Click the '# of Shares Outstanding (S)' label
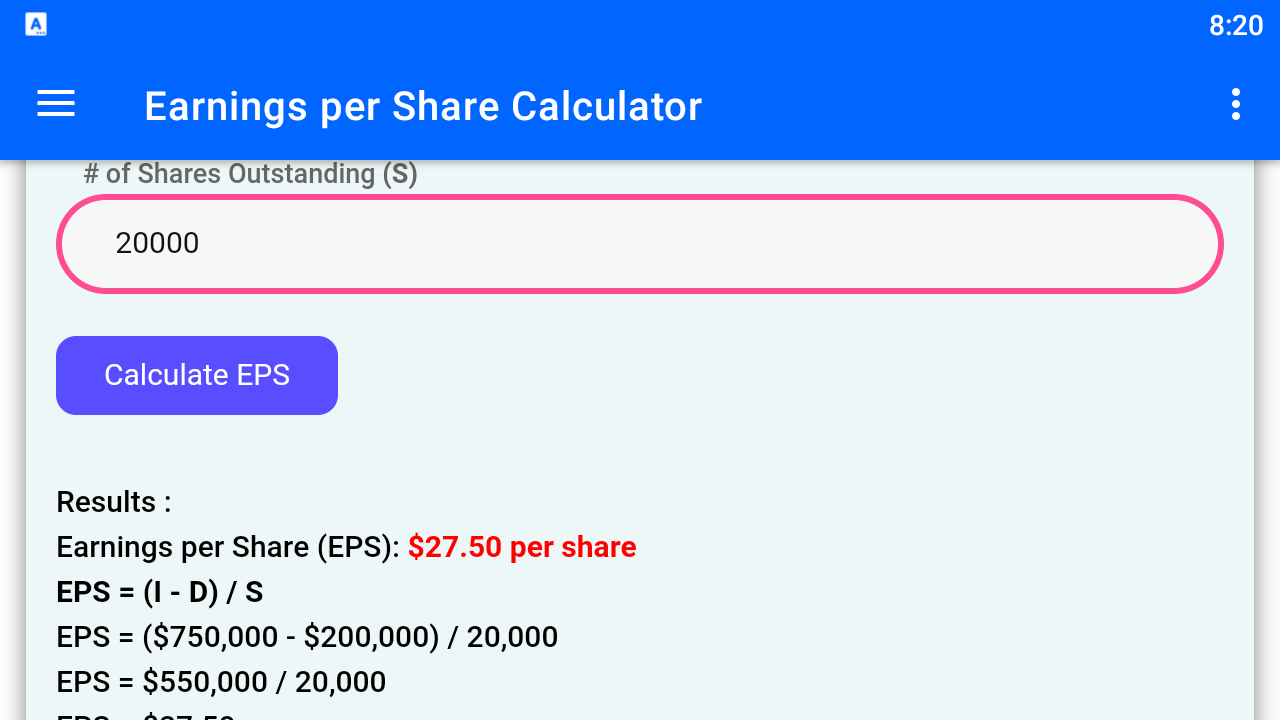Screen dimensions: 1280x720 click(x=251, y=173)
